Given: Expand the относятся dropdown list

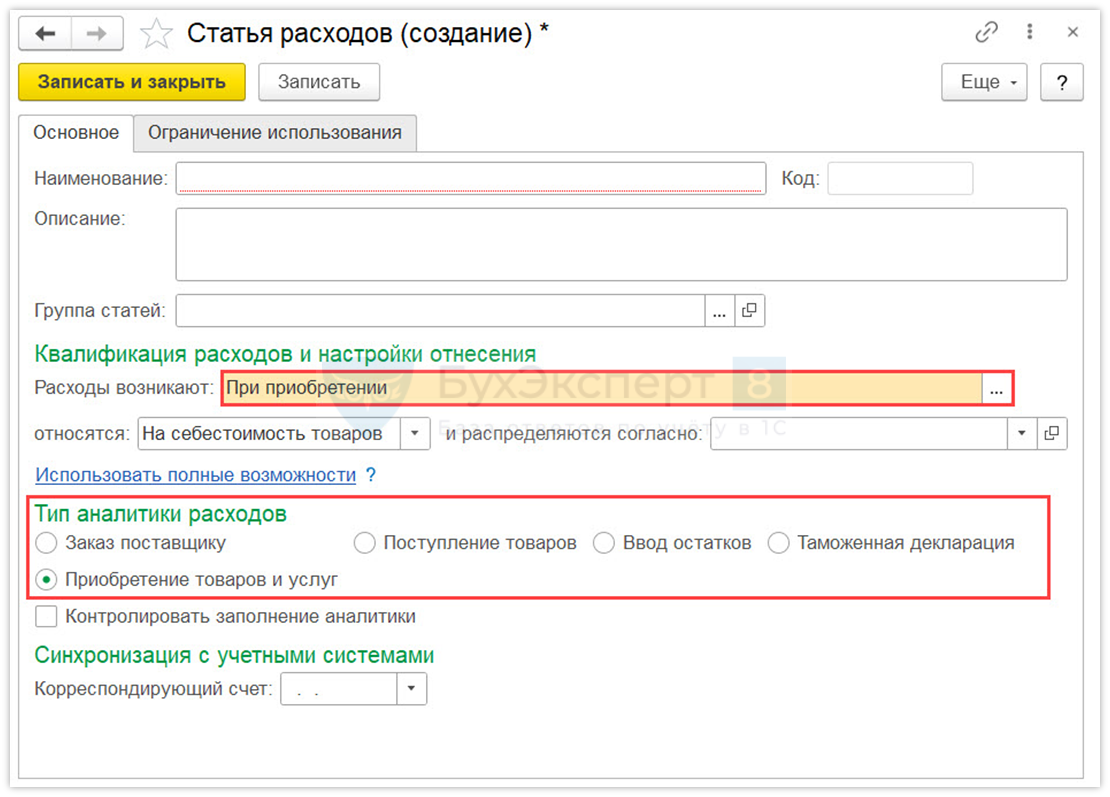Looking at the screenshot, I should pyautogui.click(x=415, y=433).
